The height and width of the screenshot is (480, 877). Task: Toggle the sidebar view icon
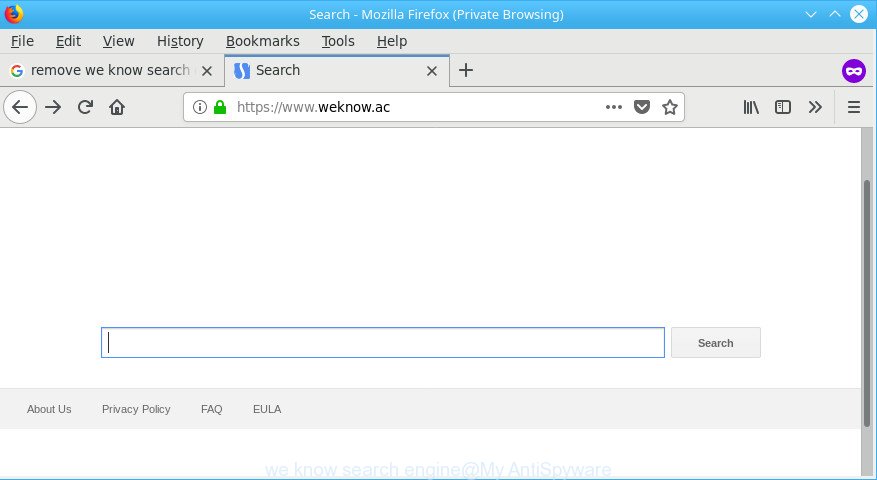pyautogui.click(x=782, y=107)
